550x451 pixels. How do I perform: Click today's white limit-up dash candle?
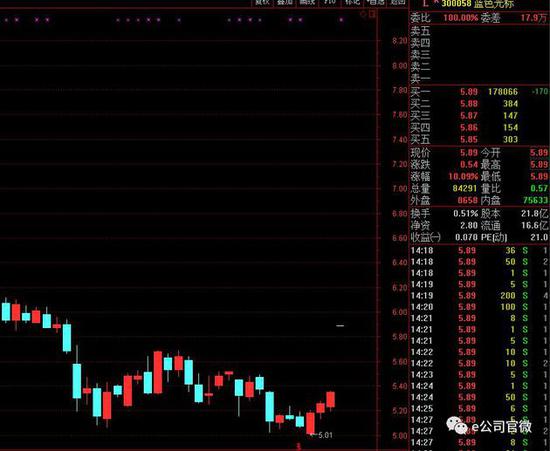(x=340, y=326)
